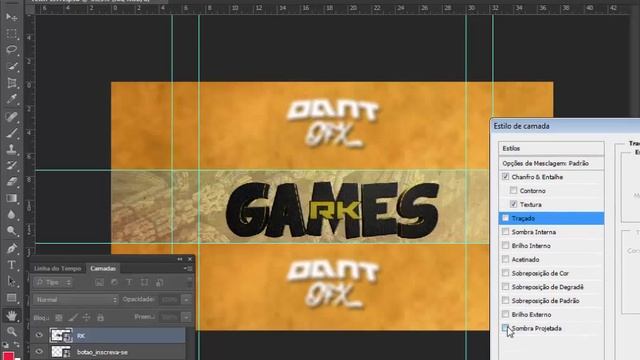Select the Path Selection tool
The height and width of the screenshot is (360, 640).
11,281
